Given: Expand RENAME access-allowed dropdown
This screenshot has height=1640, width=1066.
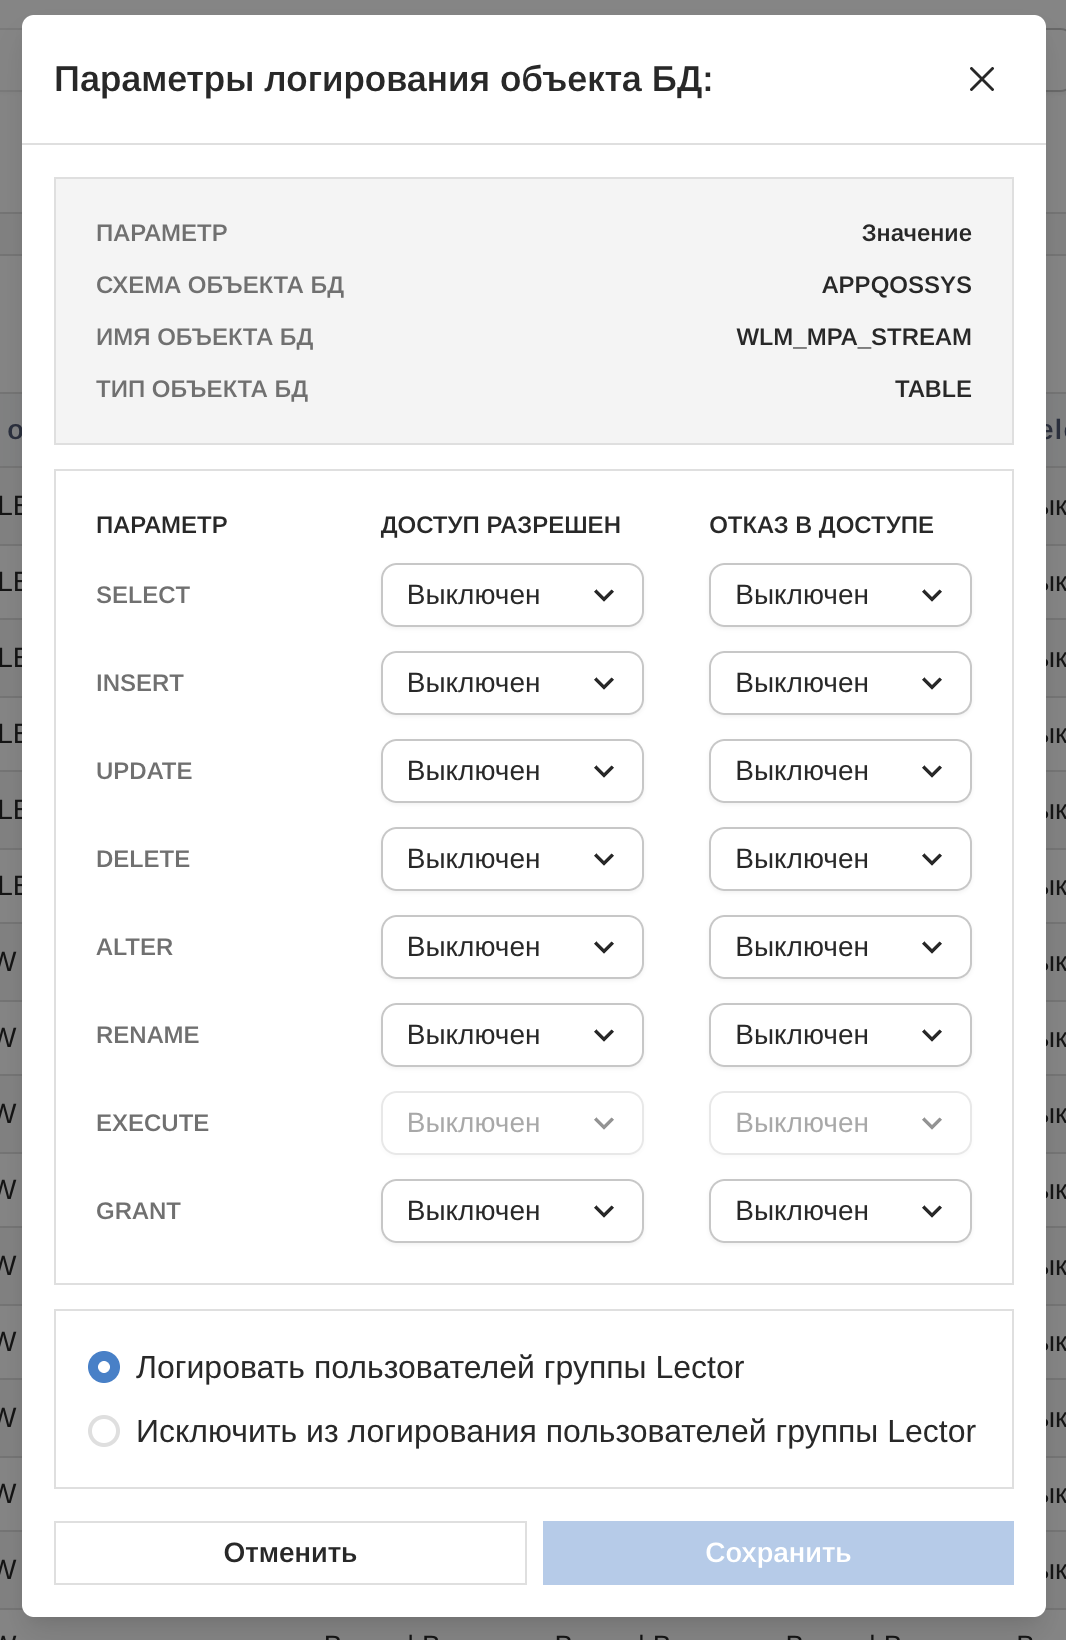Looking at the screenshot, I should tap(511, 1035).
